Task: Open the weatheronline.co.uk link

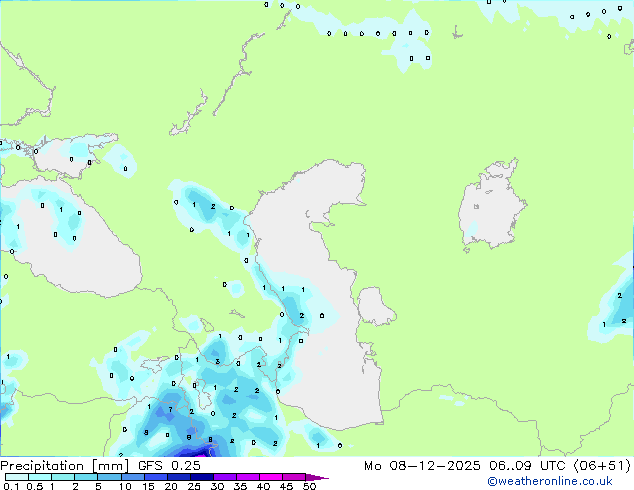Action: tap(550, 481)
